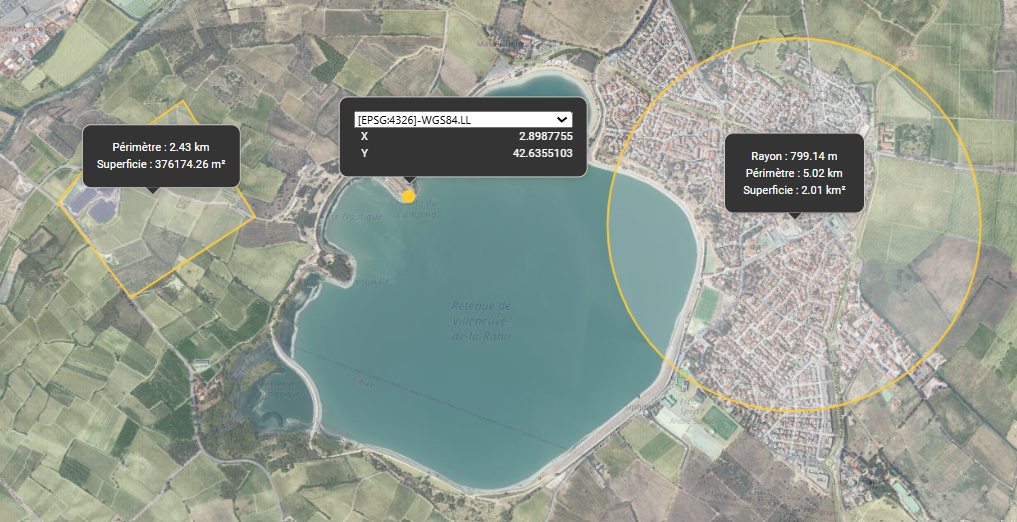Select the Y coordinate value 42.6355103
Screen dimensions: 1017x522
[x=542, y=153]
